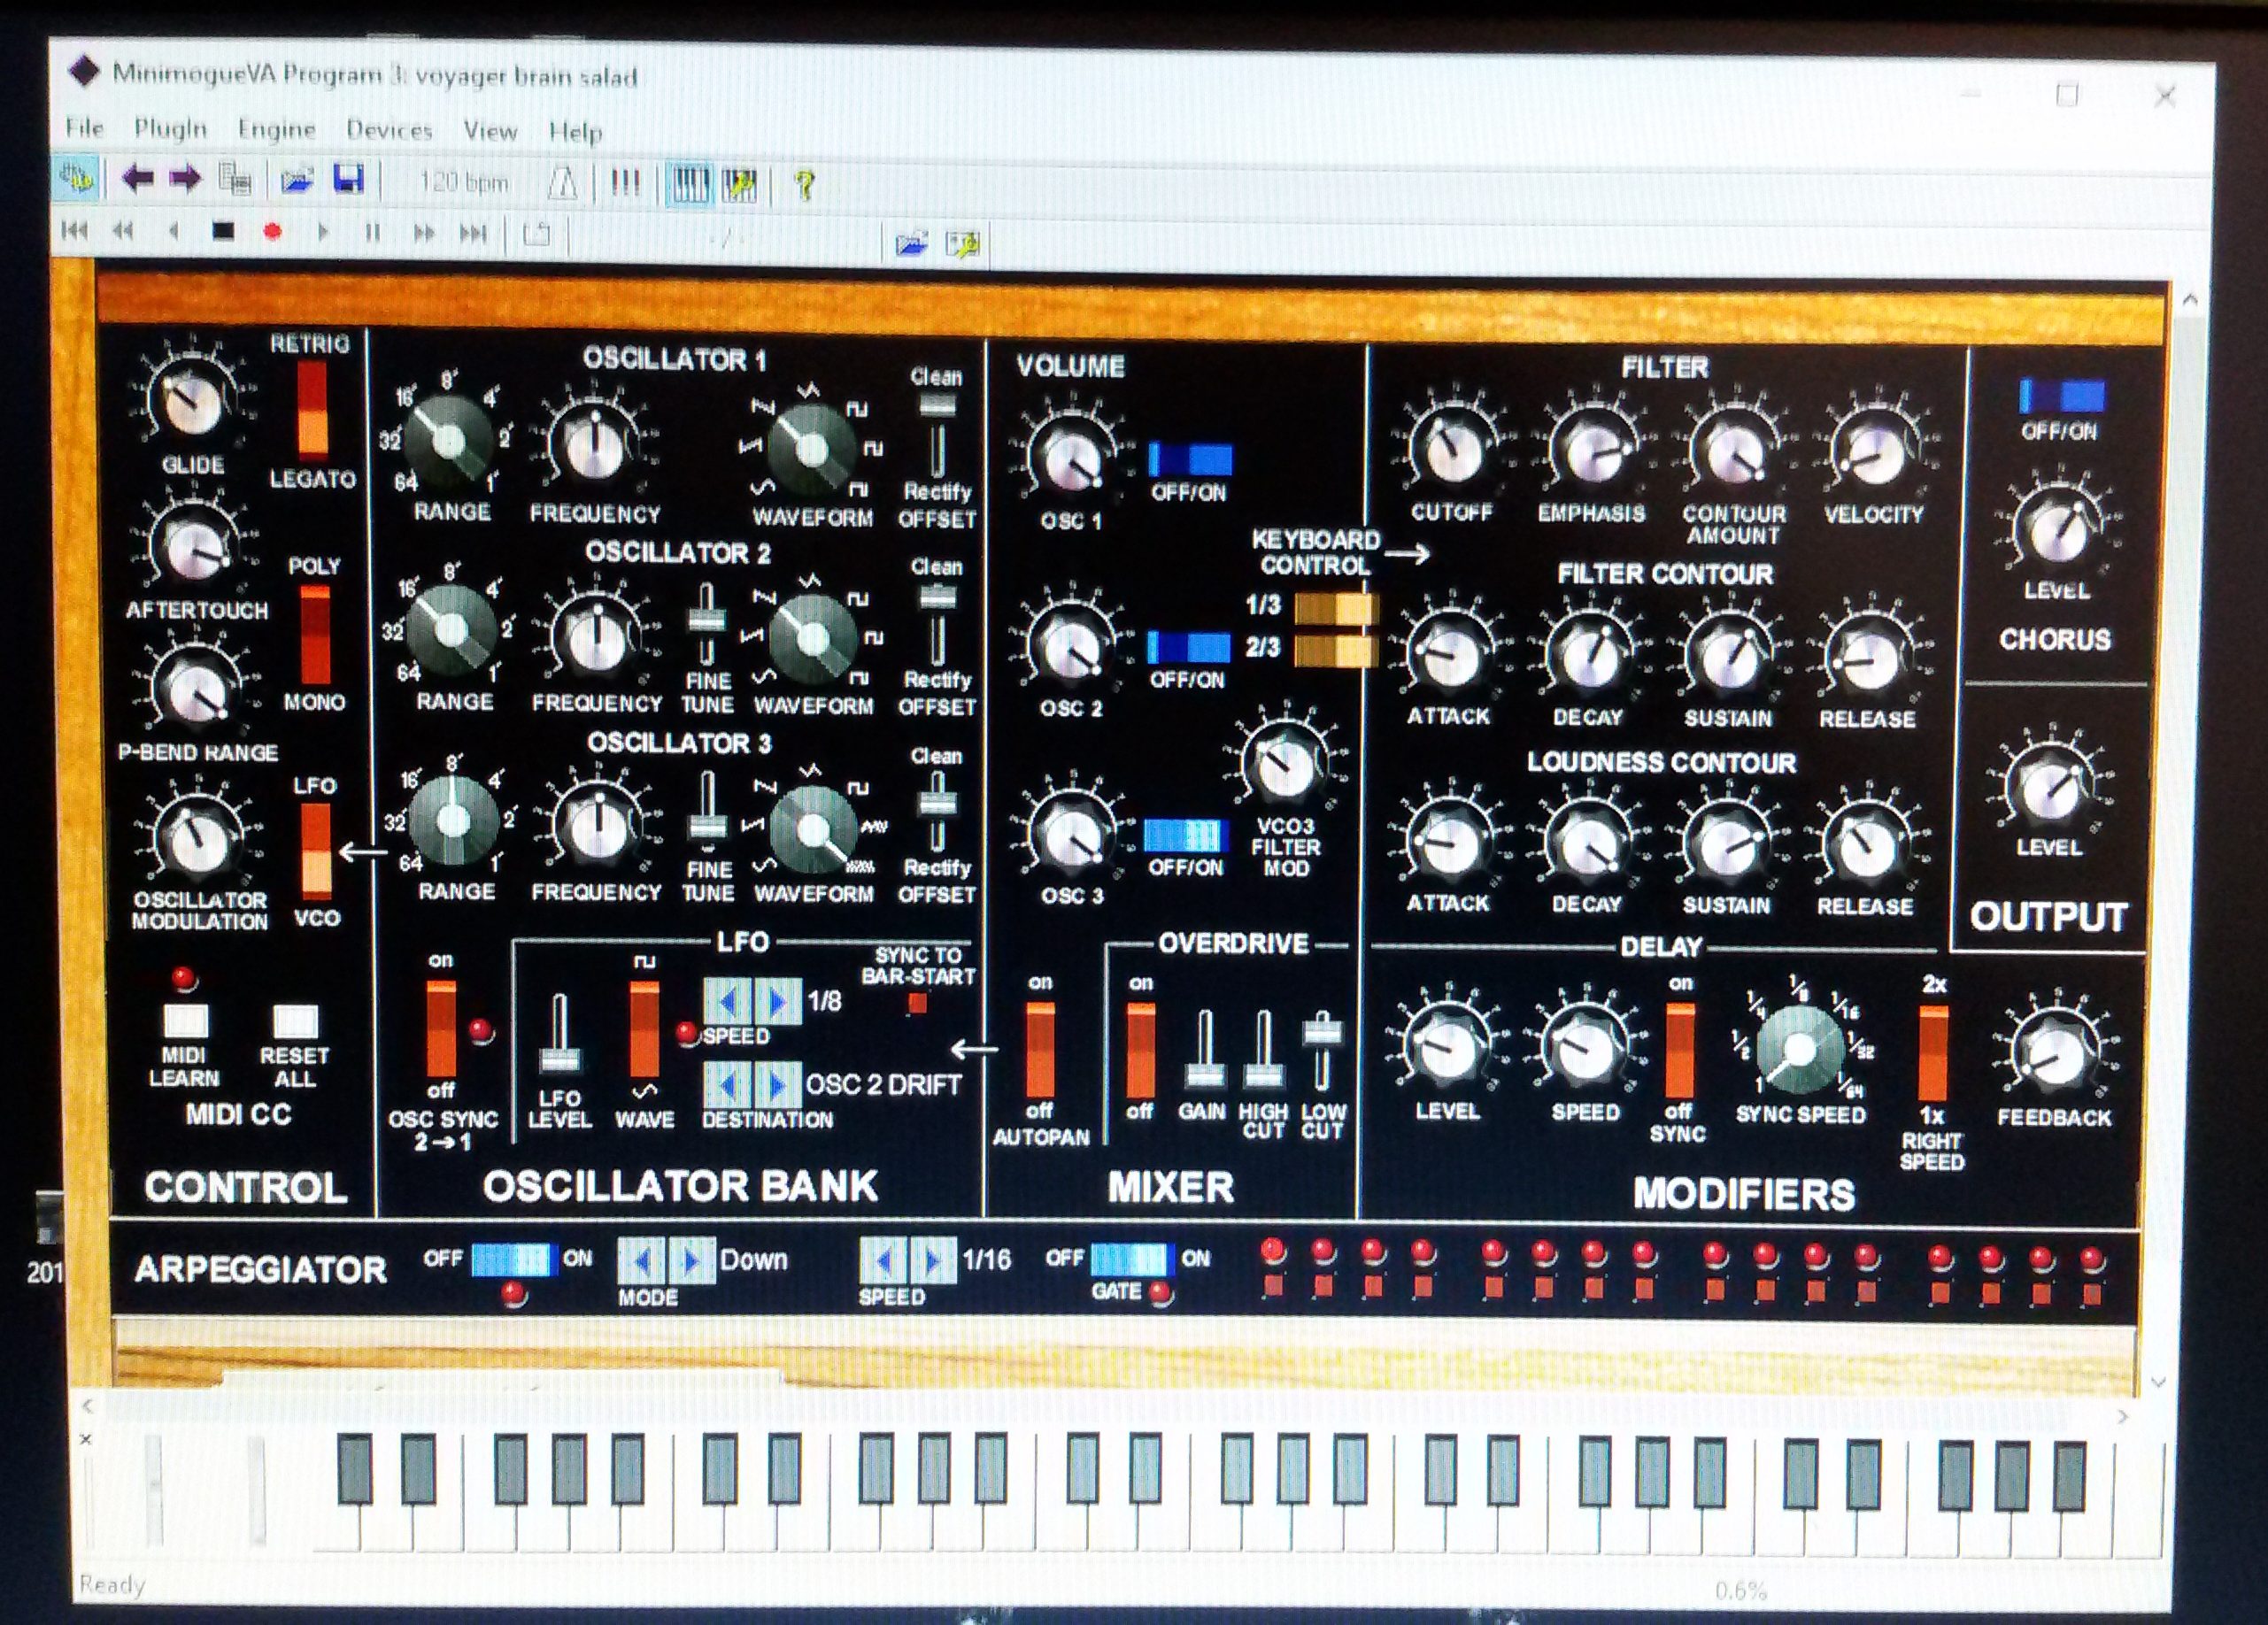Click the skip to start transport button
Screen dimensions: 2268x1625
(75, 231)
